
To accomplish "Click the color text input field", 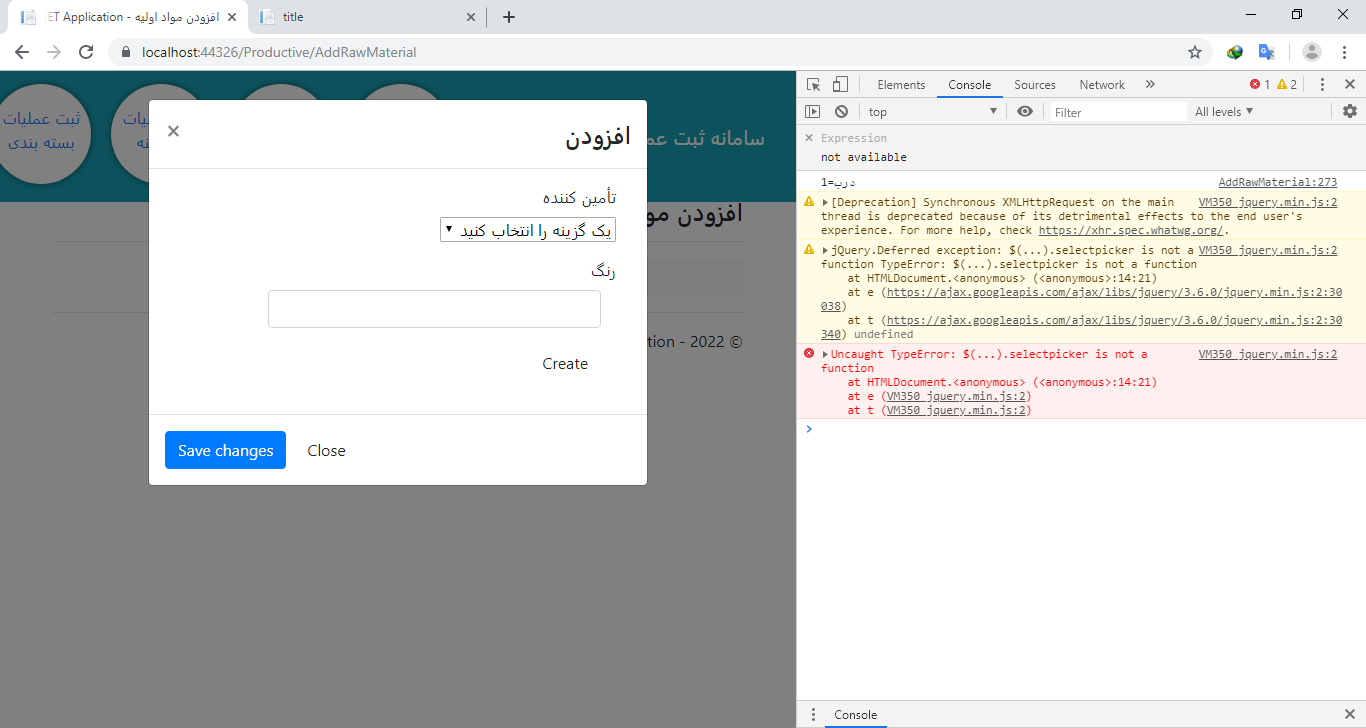I will pos(434,309).
